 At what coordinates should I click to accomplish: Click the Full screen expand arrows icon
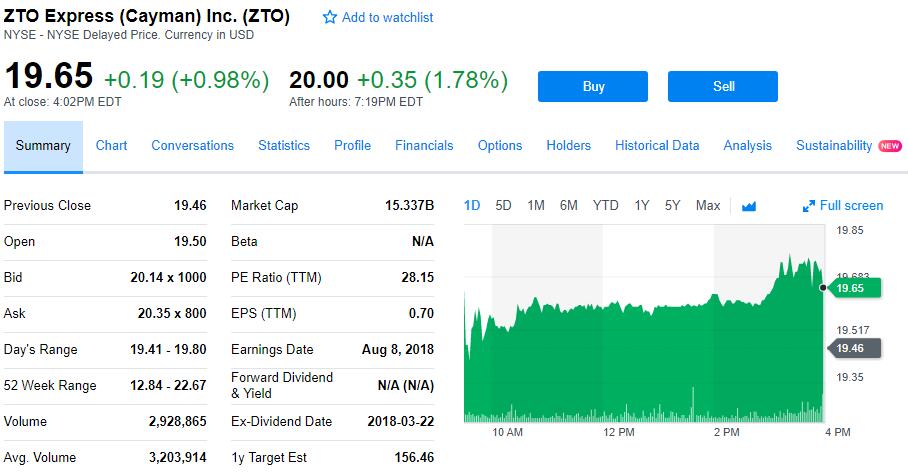coord(809,206)
